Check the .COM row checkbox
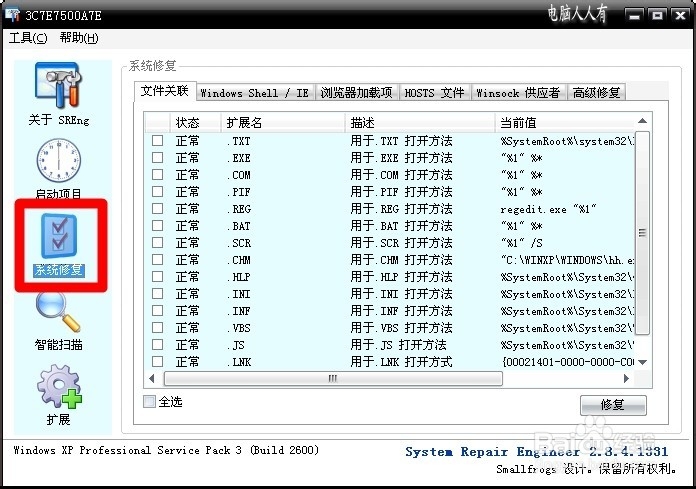Screen dimensions: 696x489 click(157, 174)
